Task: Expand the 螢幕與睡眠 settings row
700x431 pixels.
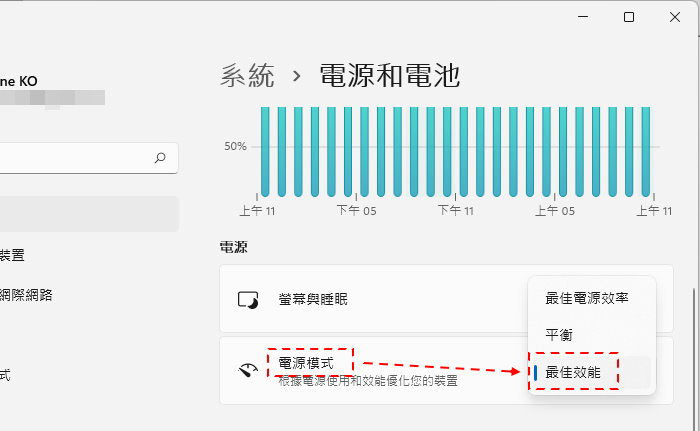Action: point(380,299)
